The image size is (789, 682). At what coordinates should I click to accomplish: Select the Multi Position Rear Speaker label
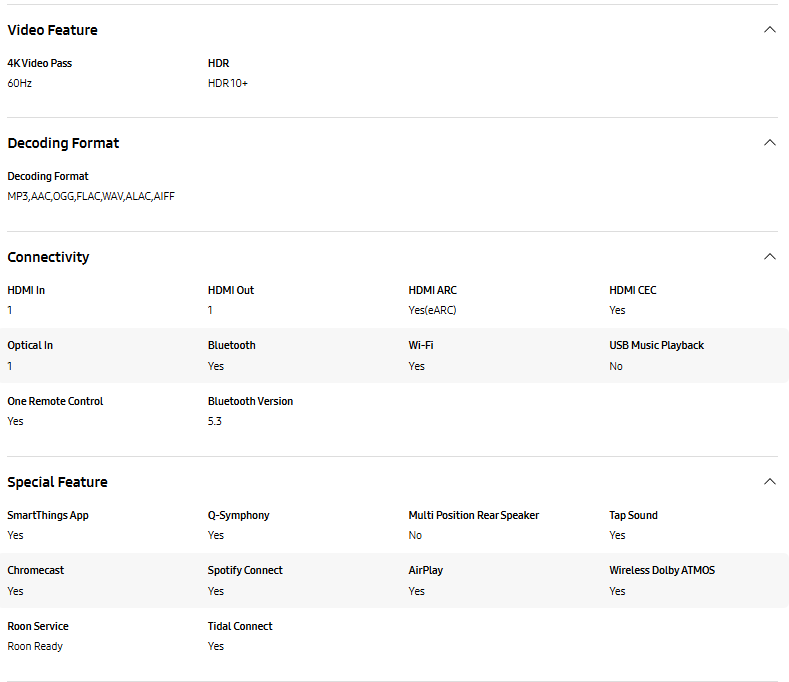pos(474,515)
